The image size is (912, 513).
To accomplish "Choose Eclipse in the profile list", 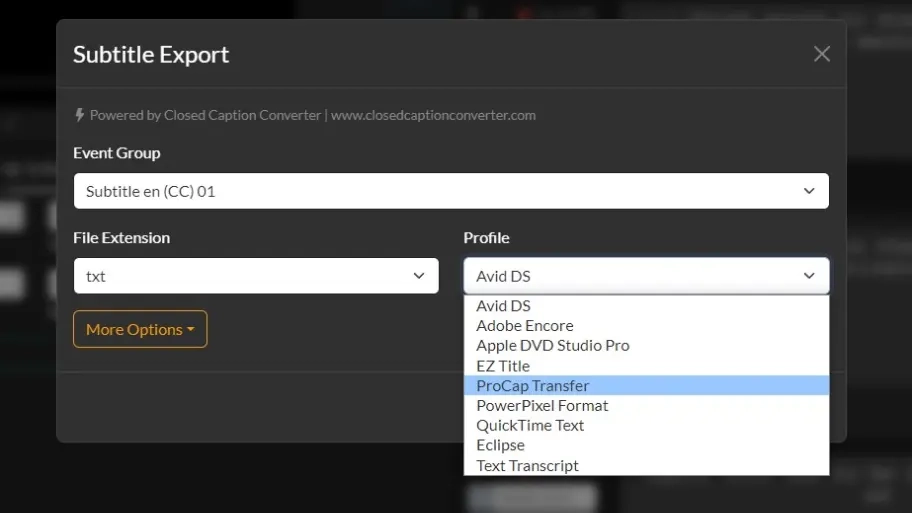I will [500, 446].
